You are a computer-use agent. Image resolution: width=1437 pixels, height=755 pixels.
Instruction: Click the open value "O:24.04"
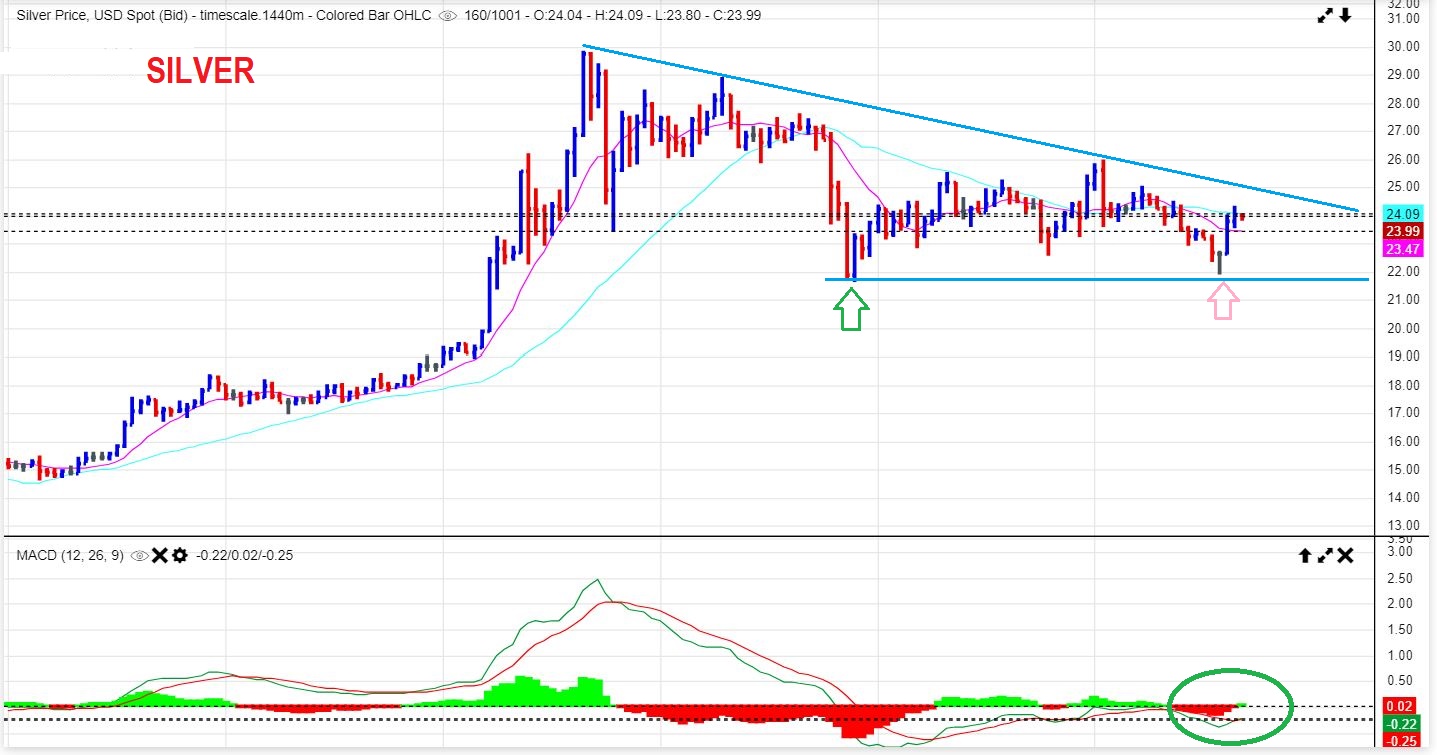coord(559,16)
